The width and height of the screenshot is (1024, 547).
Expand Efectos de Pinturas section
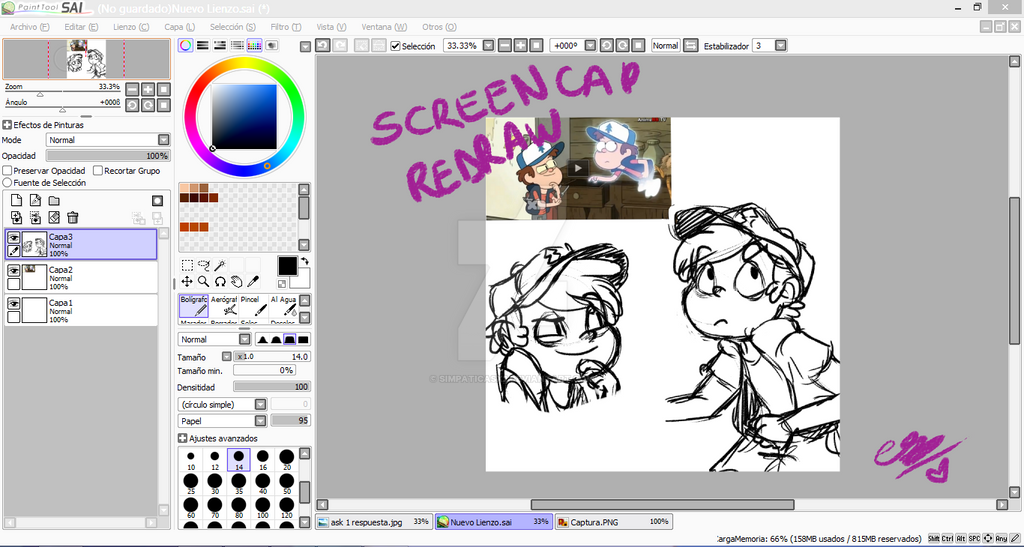7,125
